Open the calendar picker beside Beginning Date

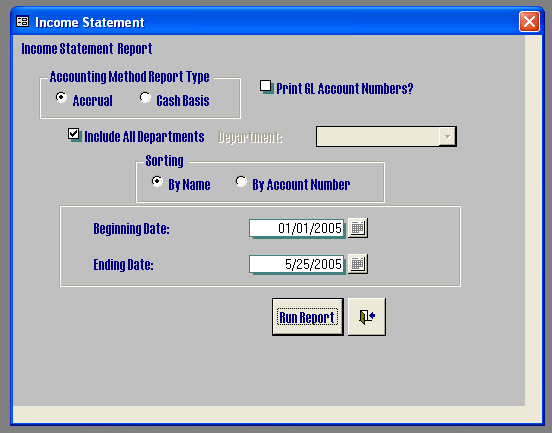click(358, 228)
